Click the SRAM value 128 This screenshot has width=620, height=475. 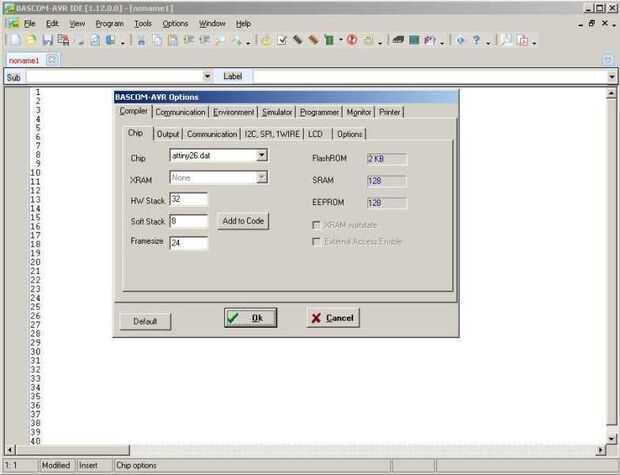[x=387, y=181]
